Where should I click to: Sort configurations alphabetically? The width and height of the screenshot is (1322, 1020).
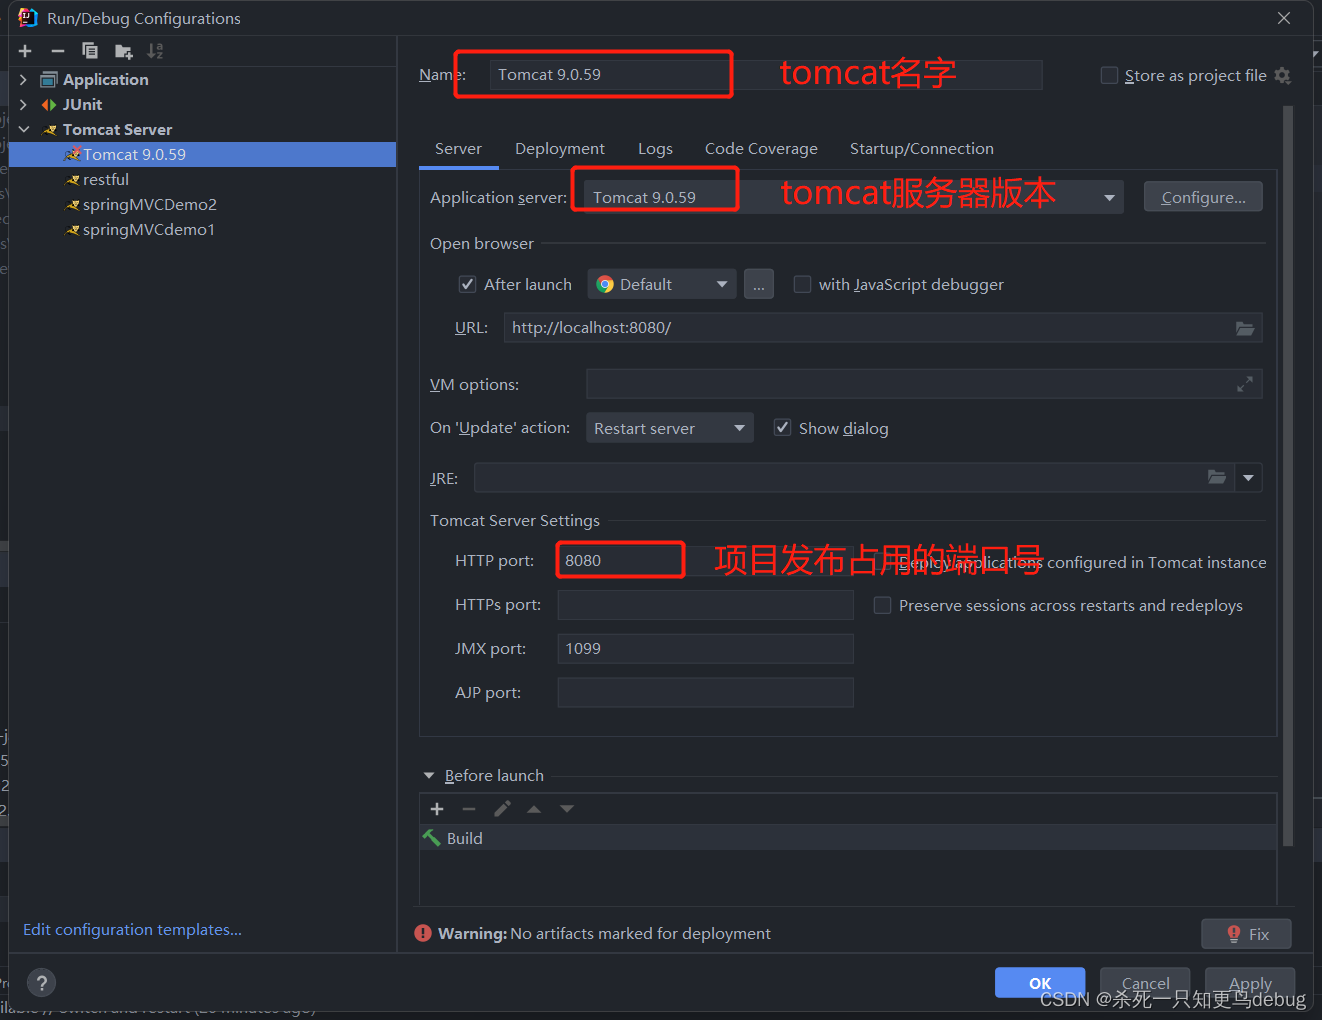tap(155, 51)
